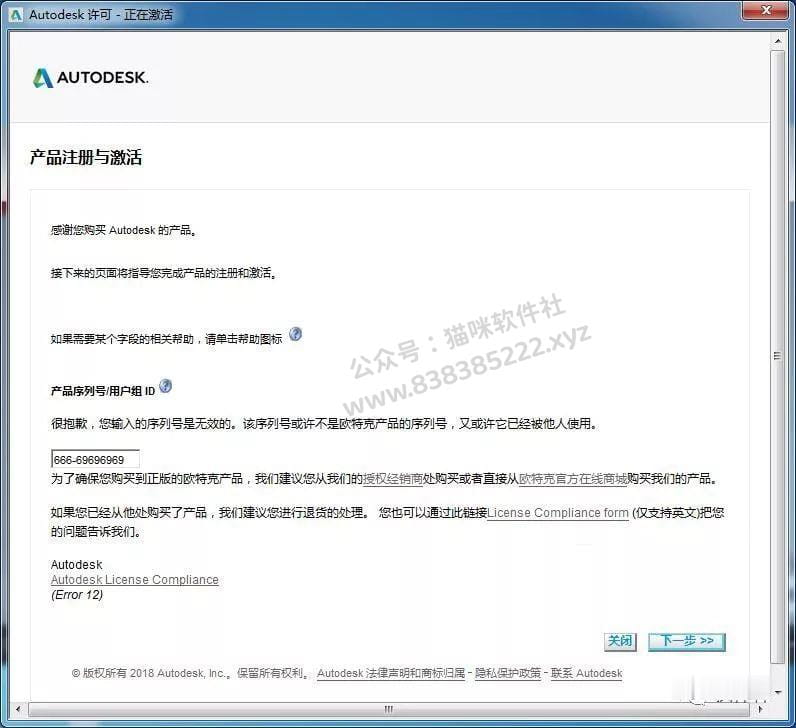Click the Autodesk title bar app icon
This screenshot has width=796, height=728.
(x=16, y=15)
